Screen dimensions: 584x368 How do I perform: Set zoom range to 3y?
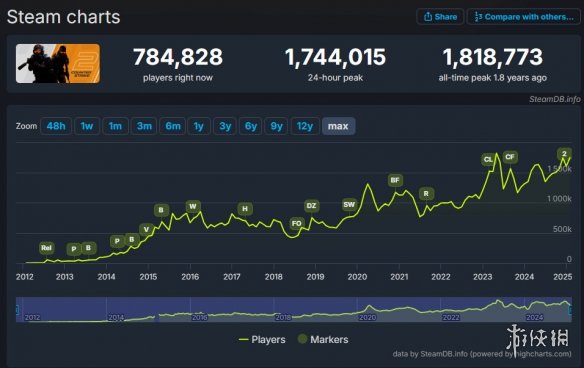pos(225,126)
